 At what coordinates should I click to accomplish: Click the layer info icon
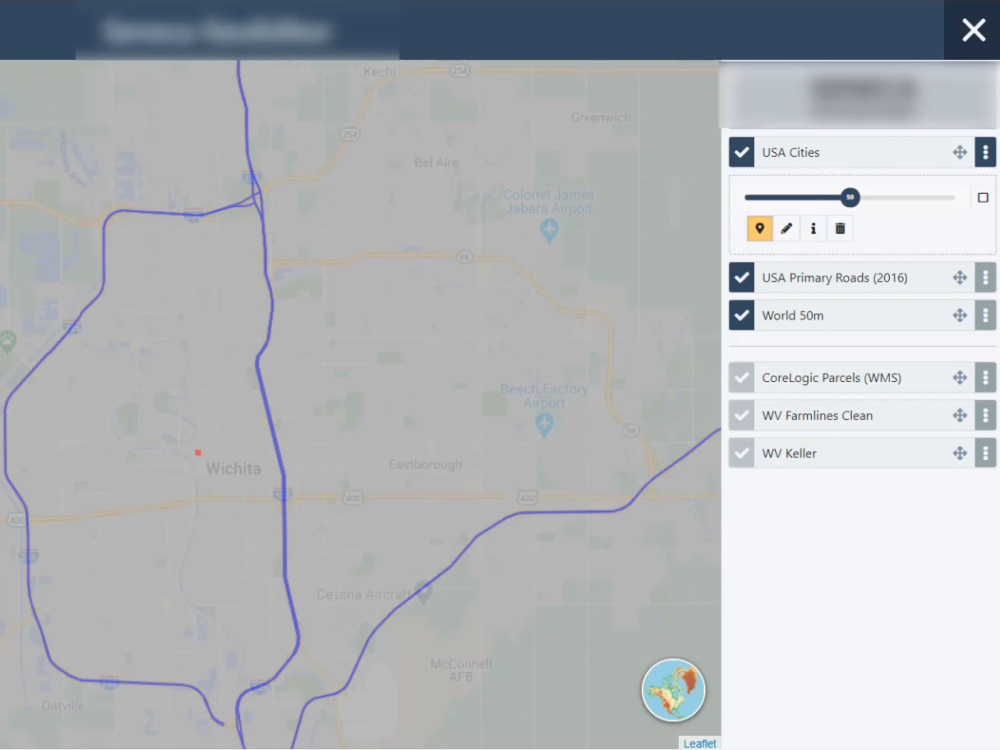(x=813, y=228)
